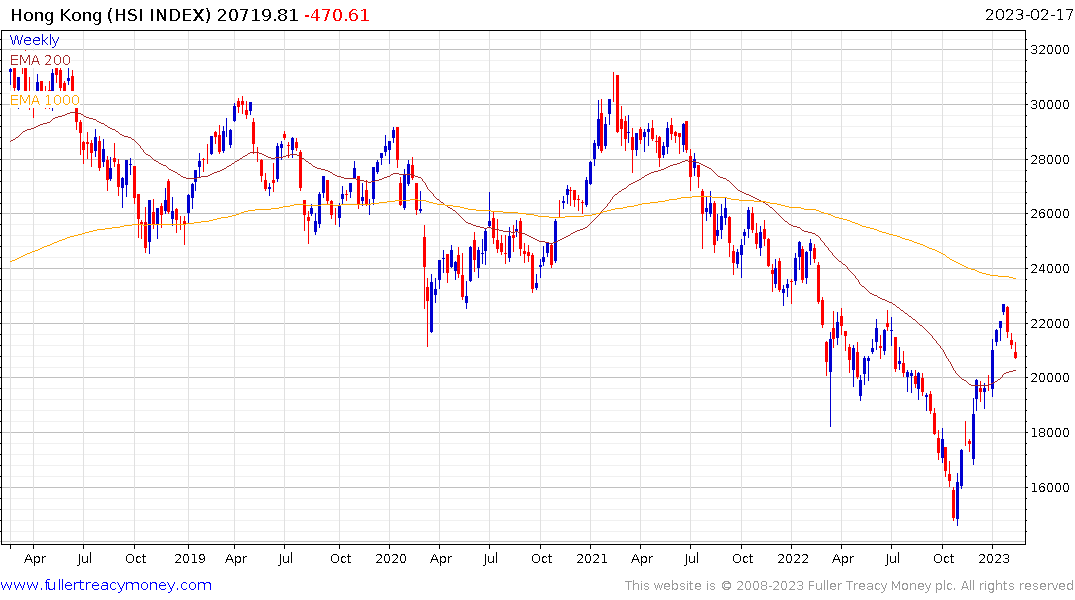Click the Fuller Treacy Money copyright notice
Image resolution: width=1075 pixels, height=600 pixels.
pyautogui.click(x=849, y=586)
